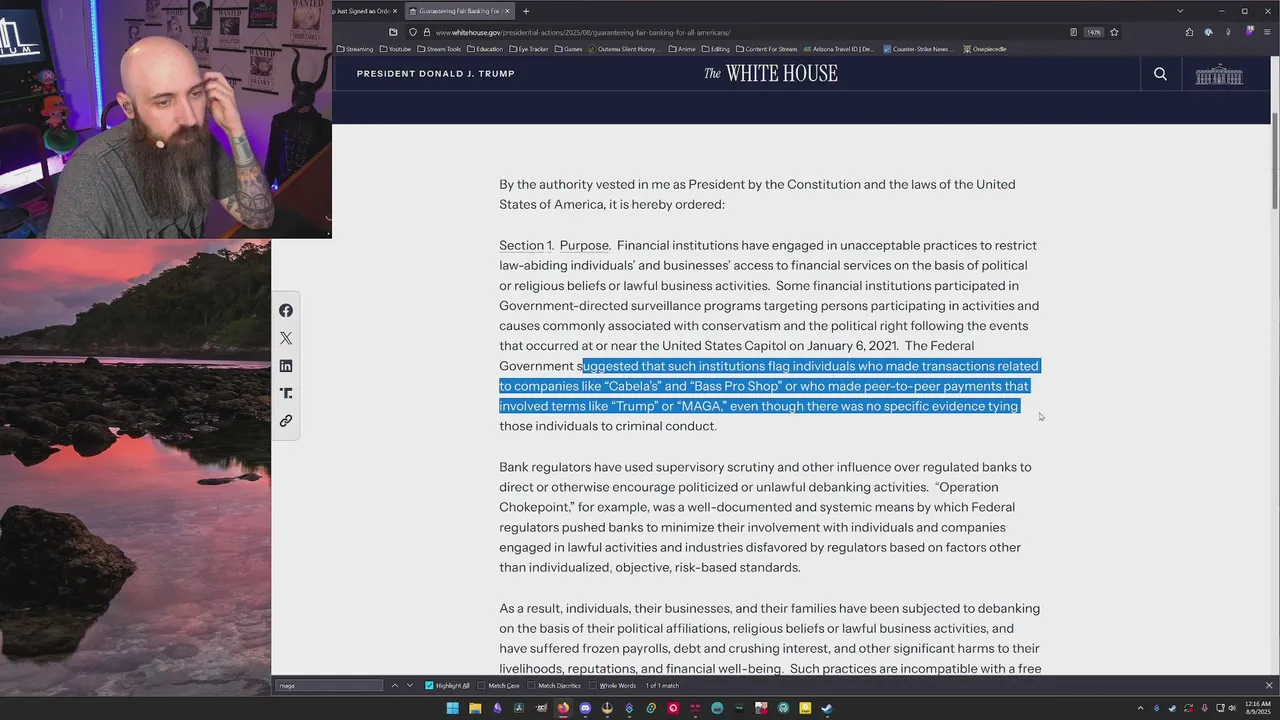Open the taskbar clock showing 12:16 AM
Image resolution: width=1280 pixels, height=720 pixels.
pos(1258,708)
